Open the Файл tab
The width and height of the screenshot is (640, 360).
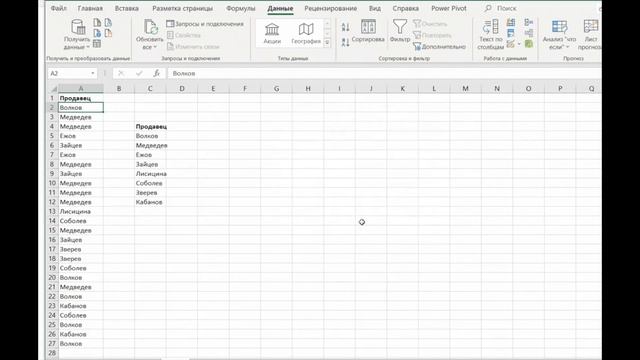[x=58, y=8]
